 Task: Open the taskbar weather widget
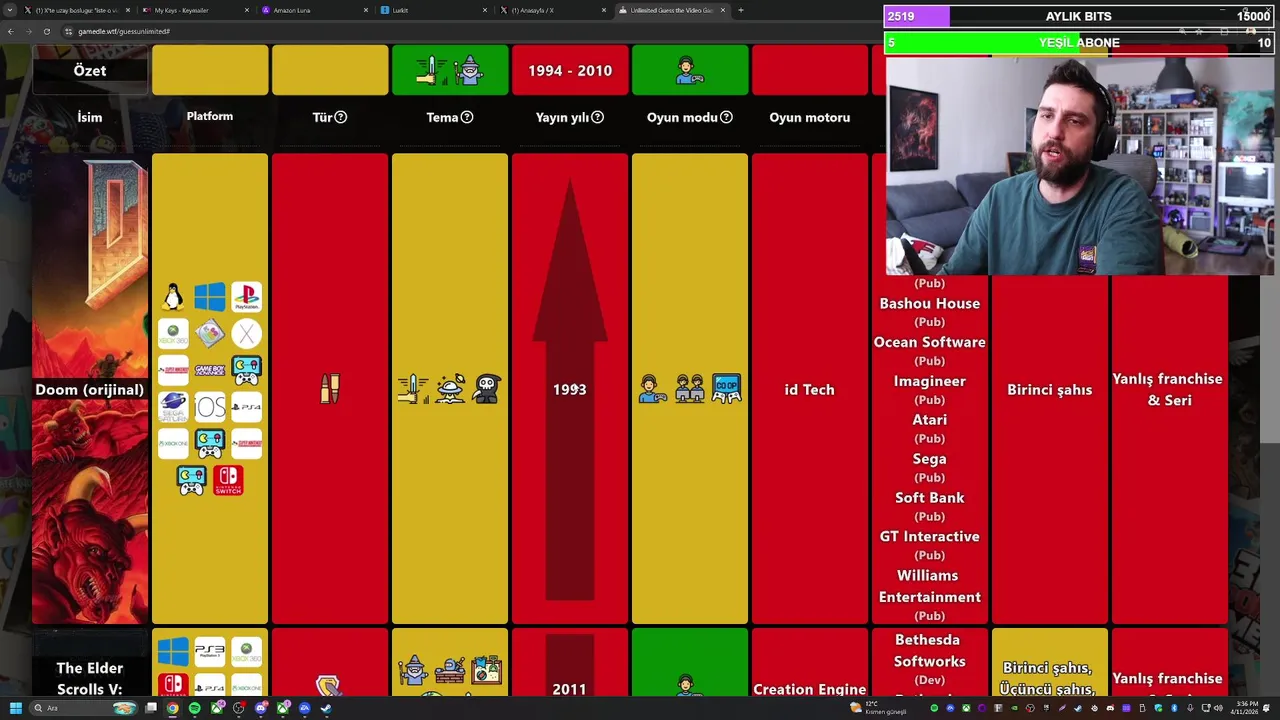(877, 708)
